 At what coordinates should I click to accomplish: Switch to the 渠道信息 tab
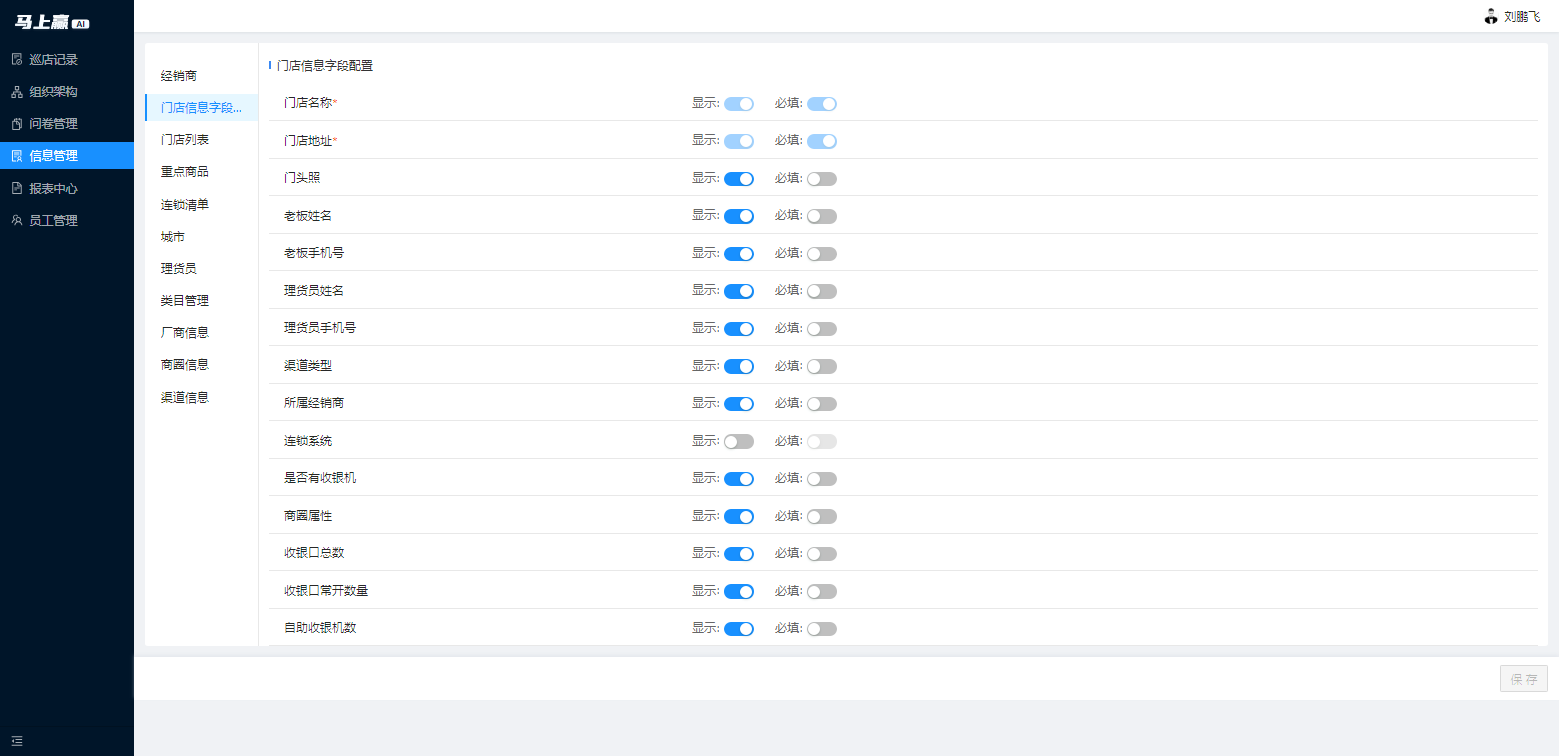tap(201, 398)
